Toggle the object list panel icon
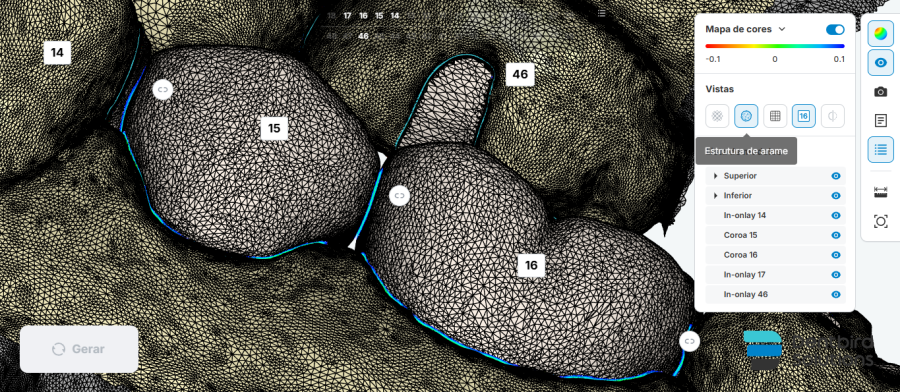900x392 pixels. pyautogui.click(x=880, y=149)
